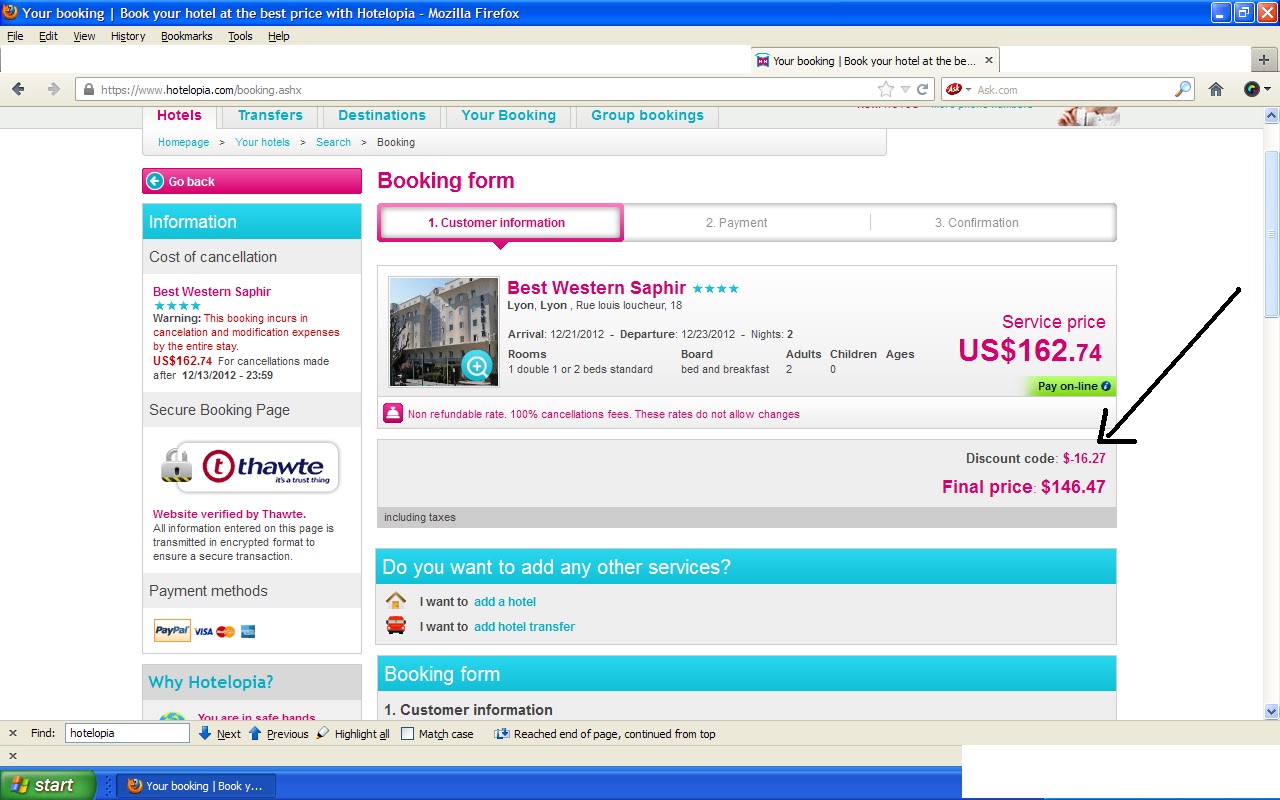
Task: Select step 3. Confirmation
Action: point(977,223)
